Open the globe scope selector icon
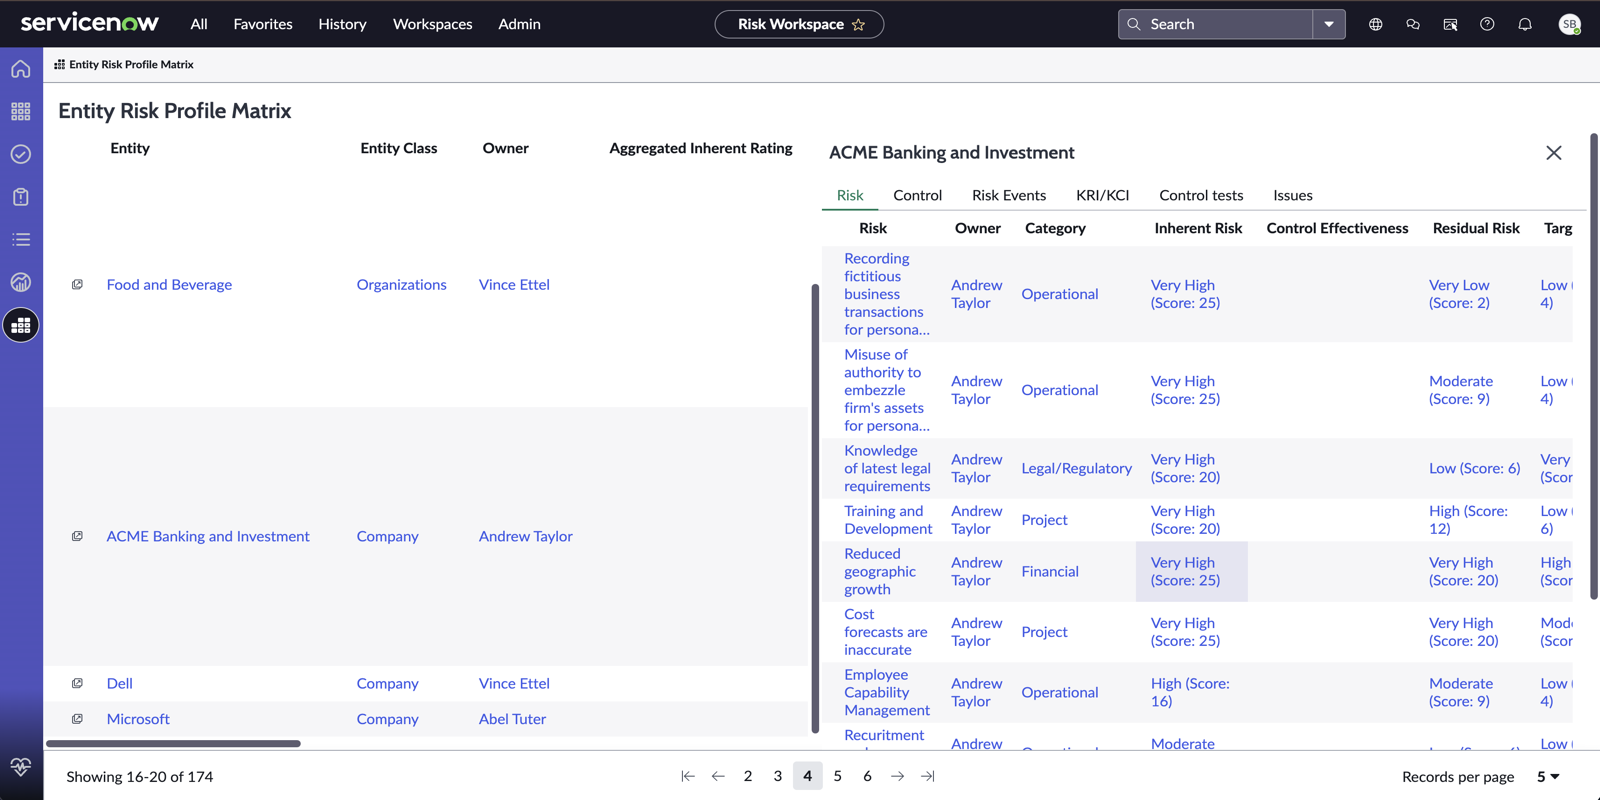 coord(1376,24)
